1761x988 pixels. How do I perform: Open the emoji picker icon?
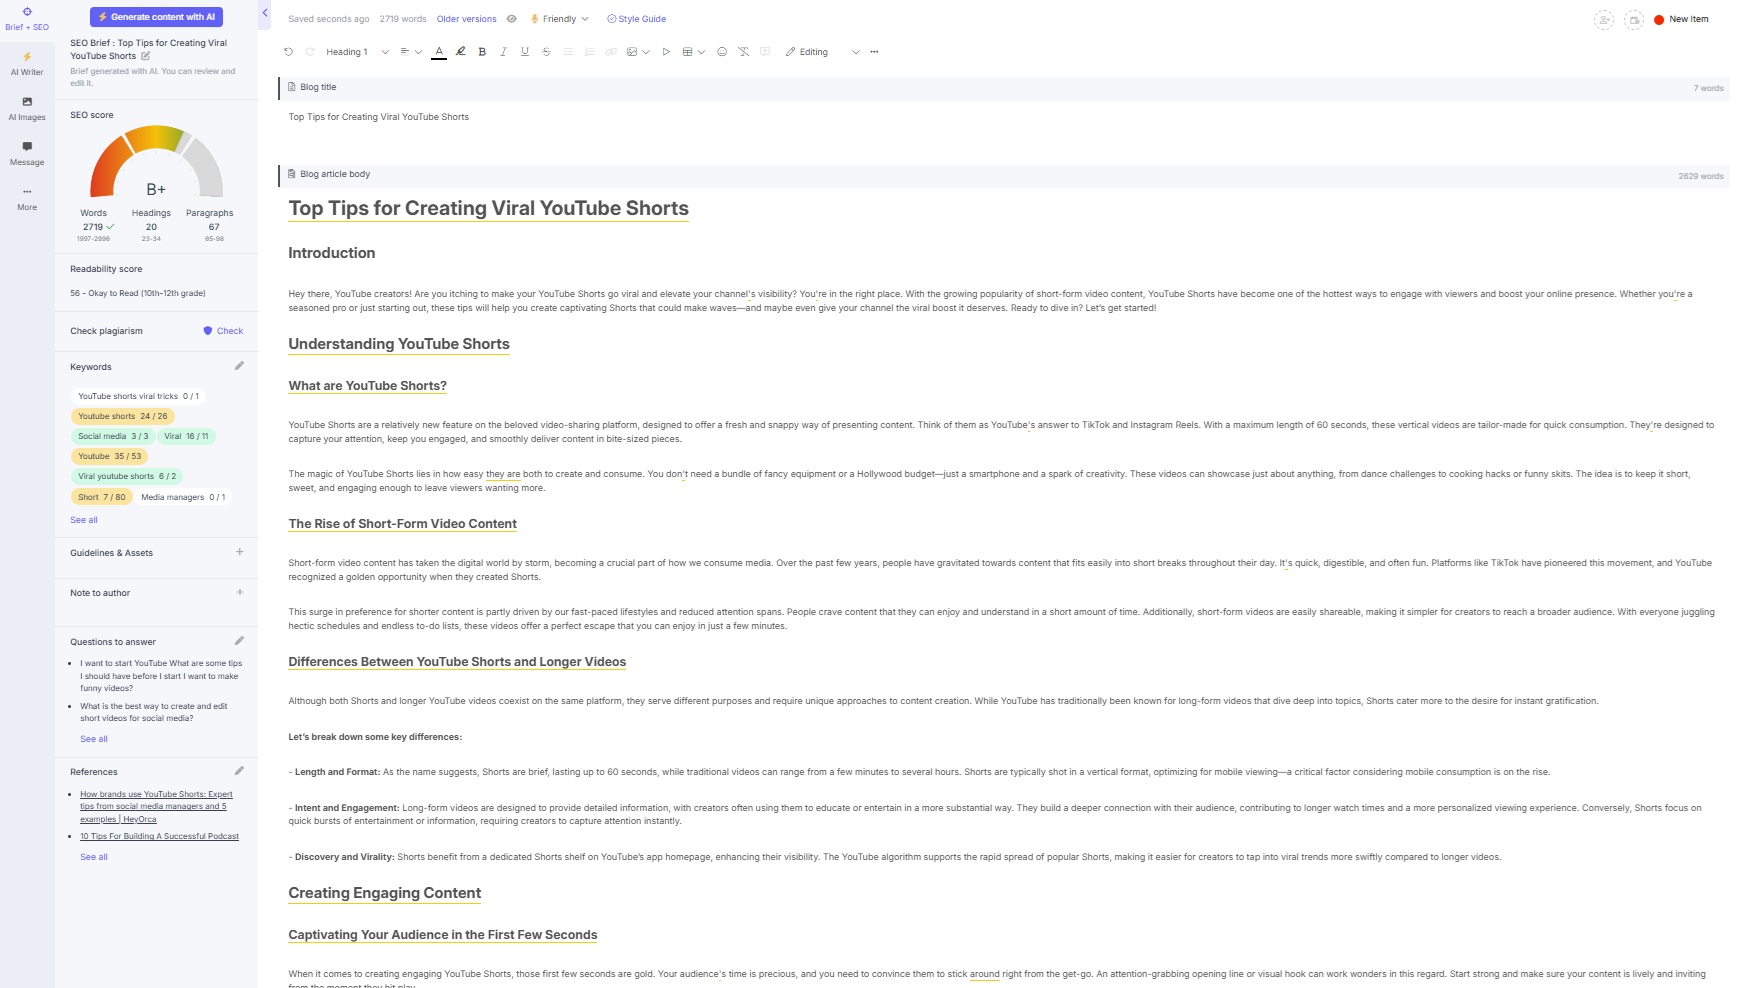point(722,52)
